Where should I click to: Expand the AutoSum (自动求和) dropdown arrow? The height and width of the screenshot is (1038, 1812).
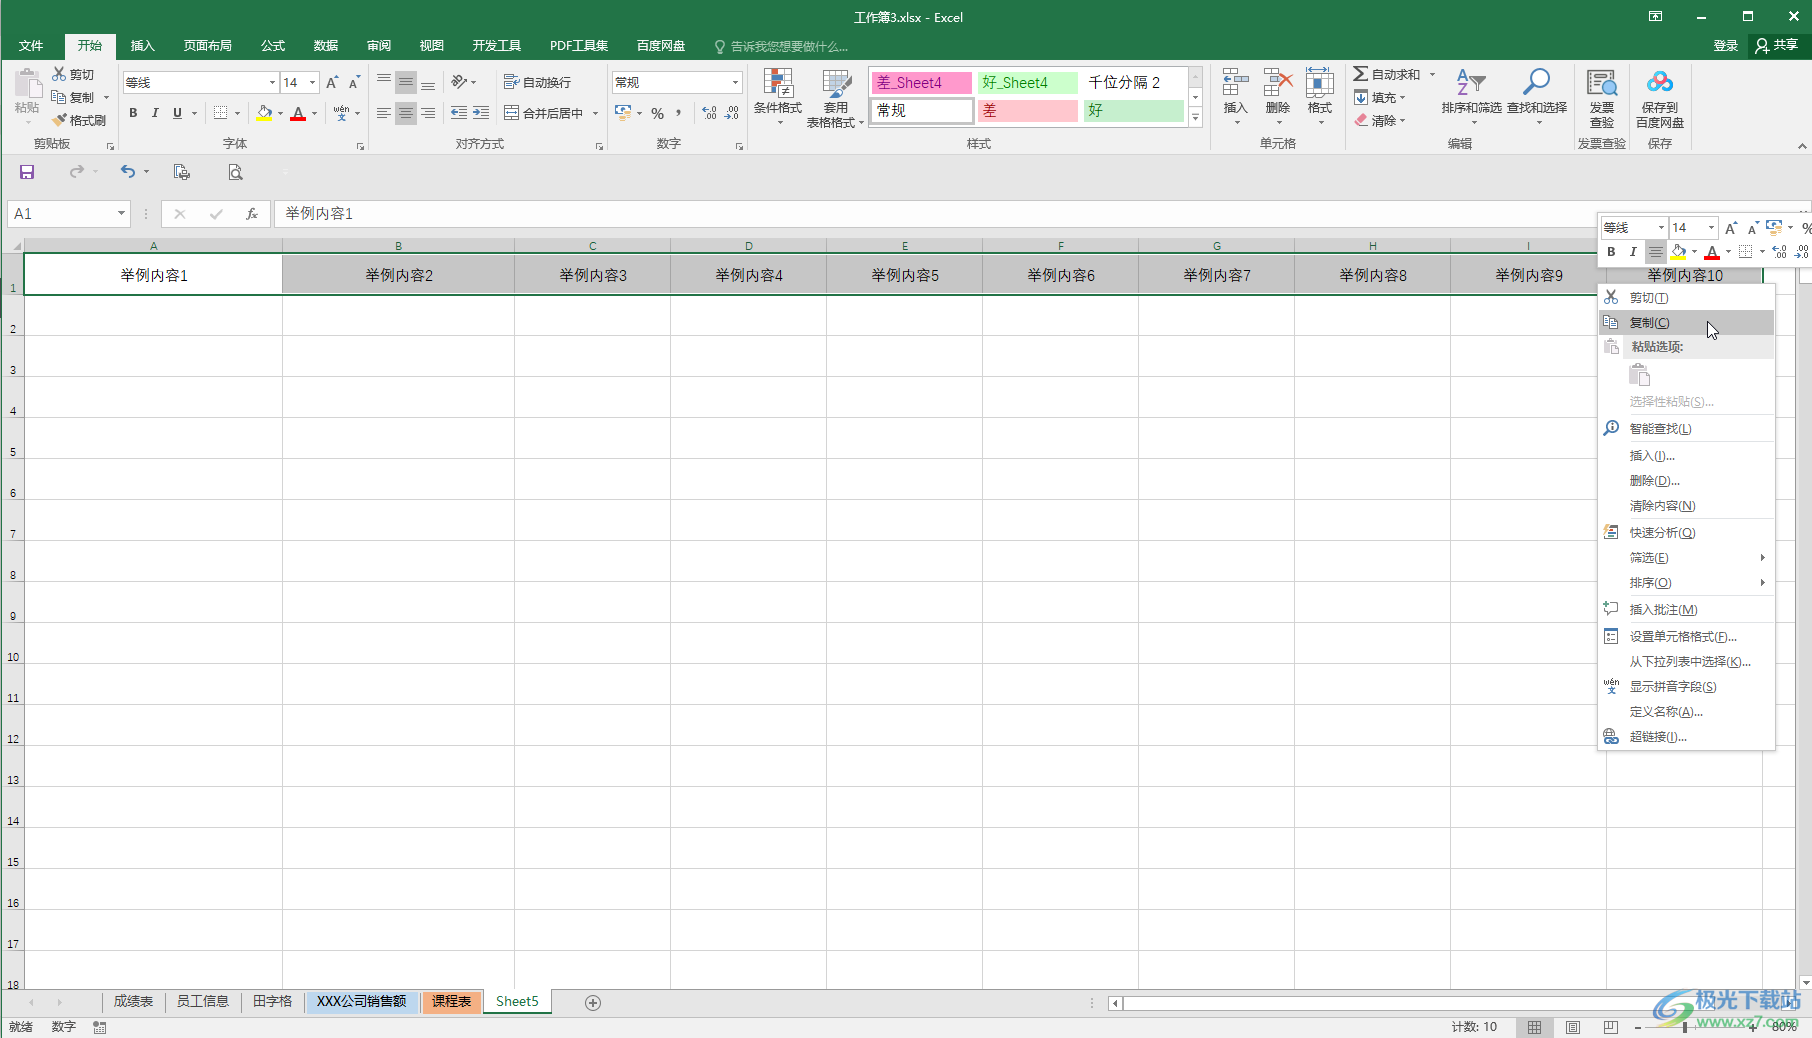click(x=1432, y=74)
